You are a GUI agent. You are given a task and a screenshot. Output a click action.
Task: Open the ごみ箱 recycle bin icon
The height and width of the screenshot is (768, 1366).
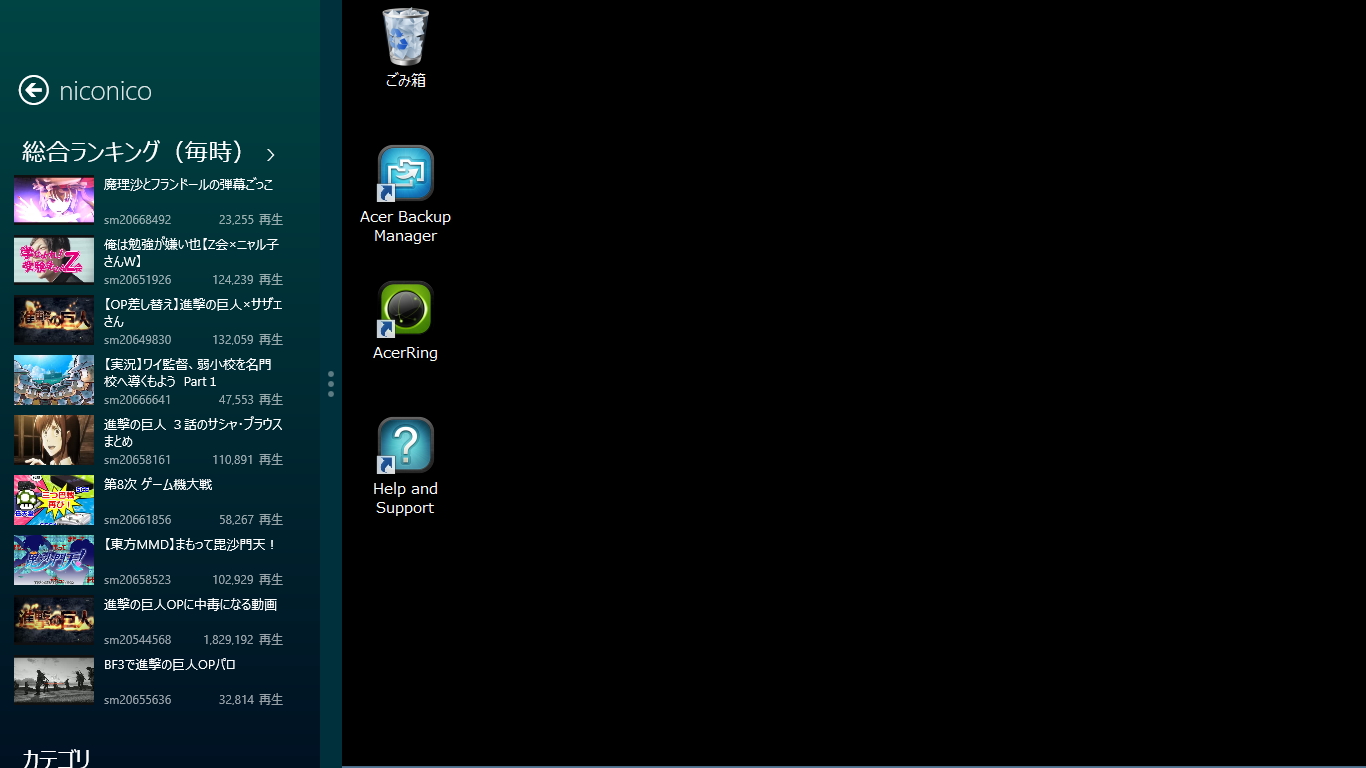(x=405, y=48)
